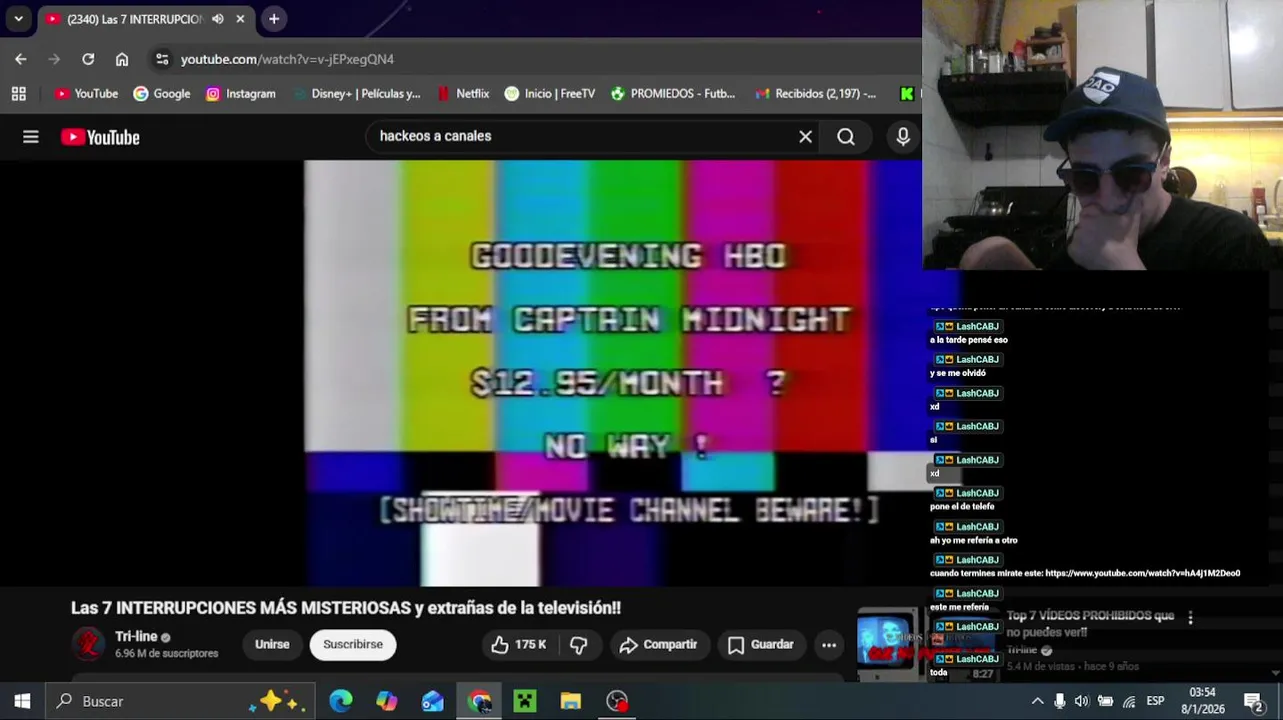Save the video with Guardar
The image size is (1283, 720).
point(761,645)
